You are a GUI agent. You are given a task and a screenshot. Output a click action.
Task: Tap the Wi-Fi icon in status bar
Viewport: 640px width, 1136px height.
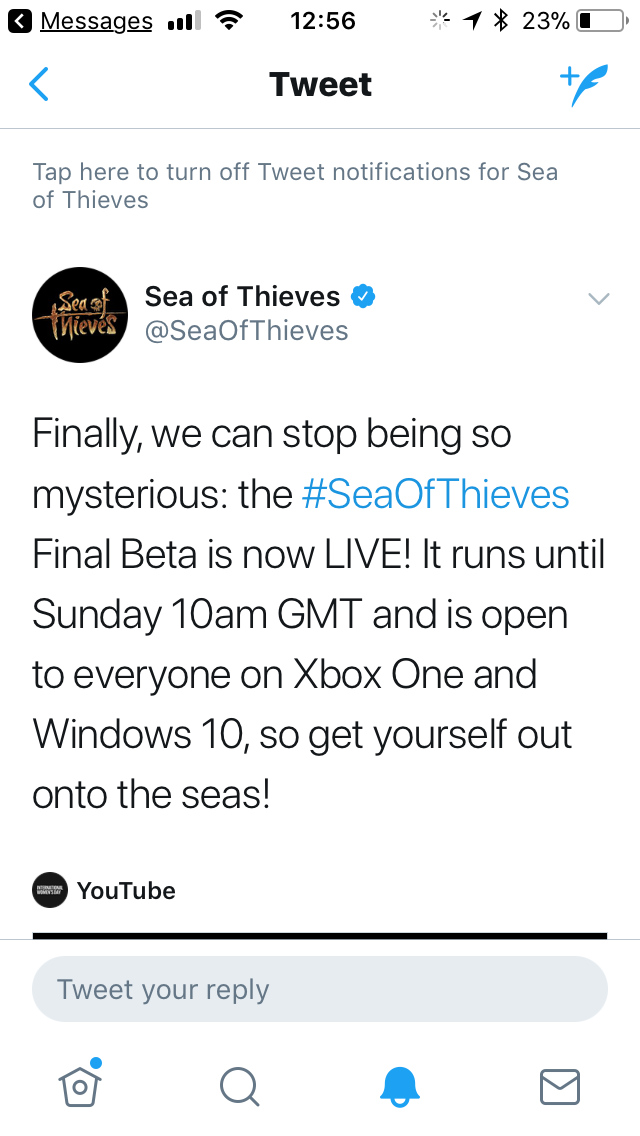click(230, 21)
